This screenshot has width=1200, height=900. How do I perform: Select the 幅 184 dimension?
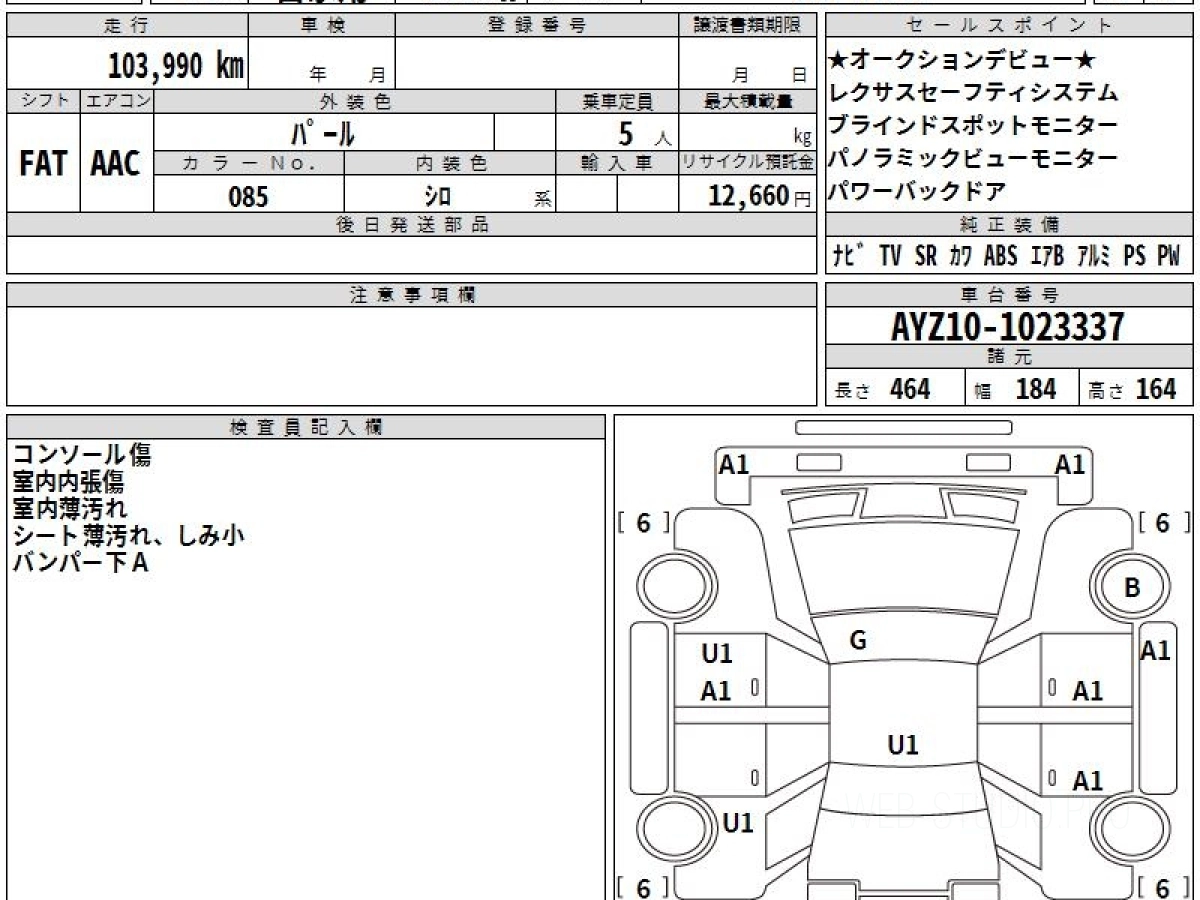point(1014,389)
